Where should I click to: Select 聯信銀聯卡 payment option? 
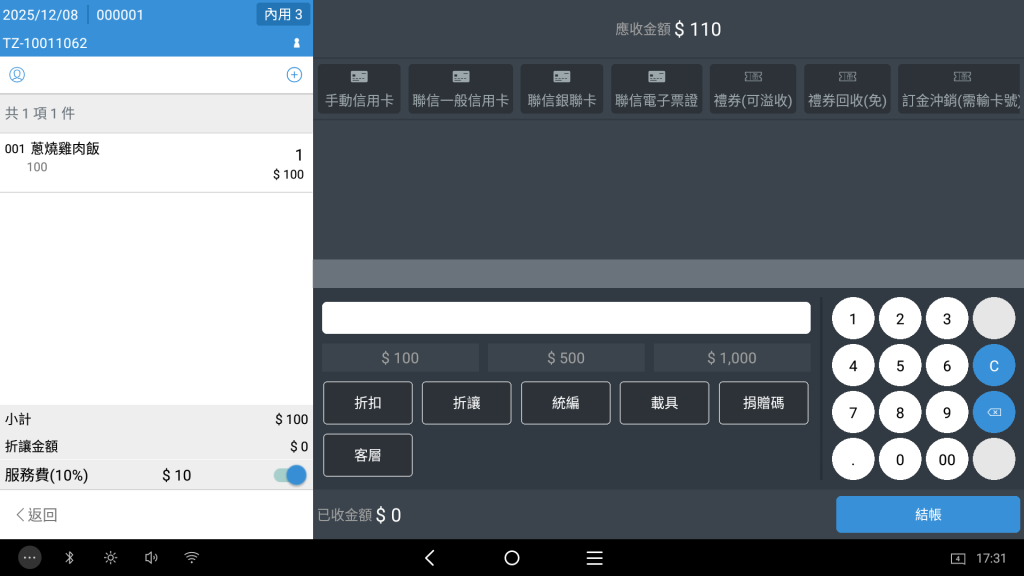[x=562, y=89]
